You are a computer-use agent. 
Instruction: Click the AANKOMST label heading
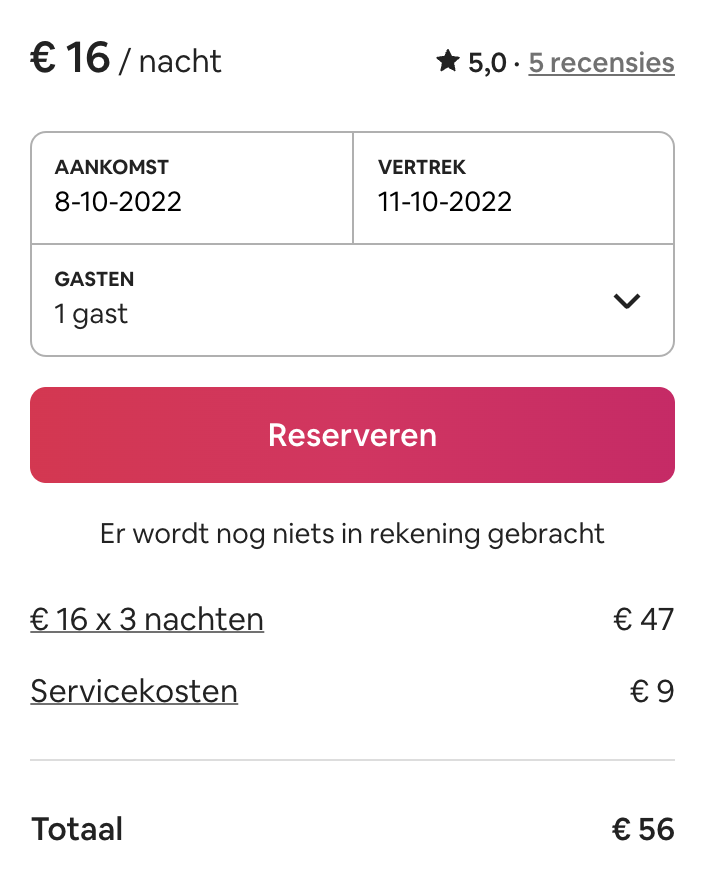[x=112, y=167]
